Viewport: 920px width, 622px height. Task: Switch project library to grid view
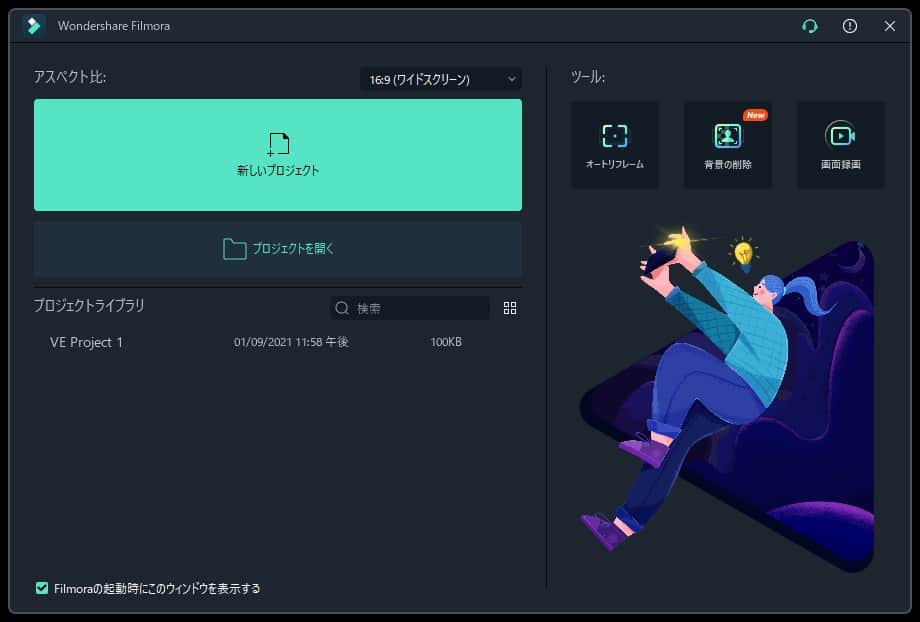click(x=510, y=308)
